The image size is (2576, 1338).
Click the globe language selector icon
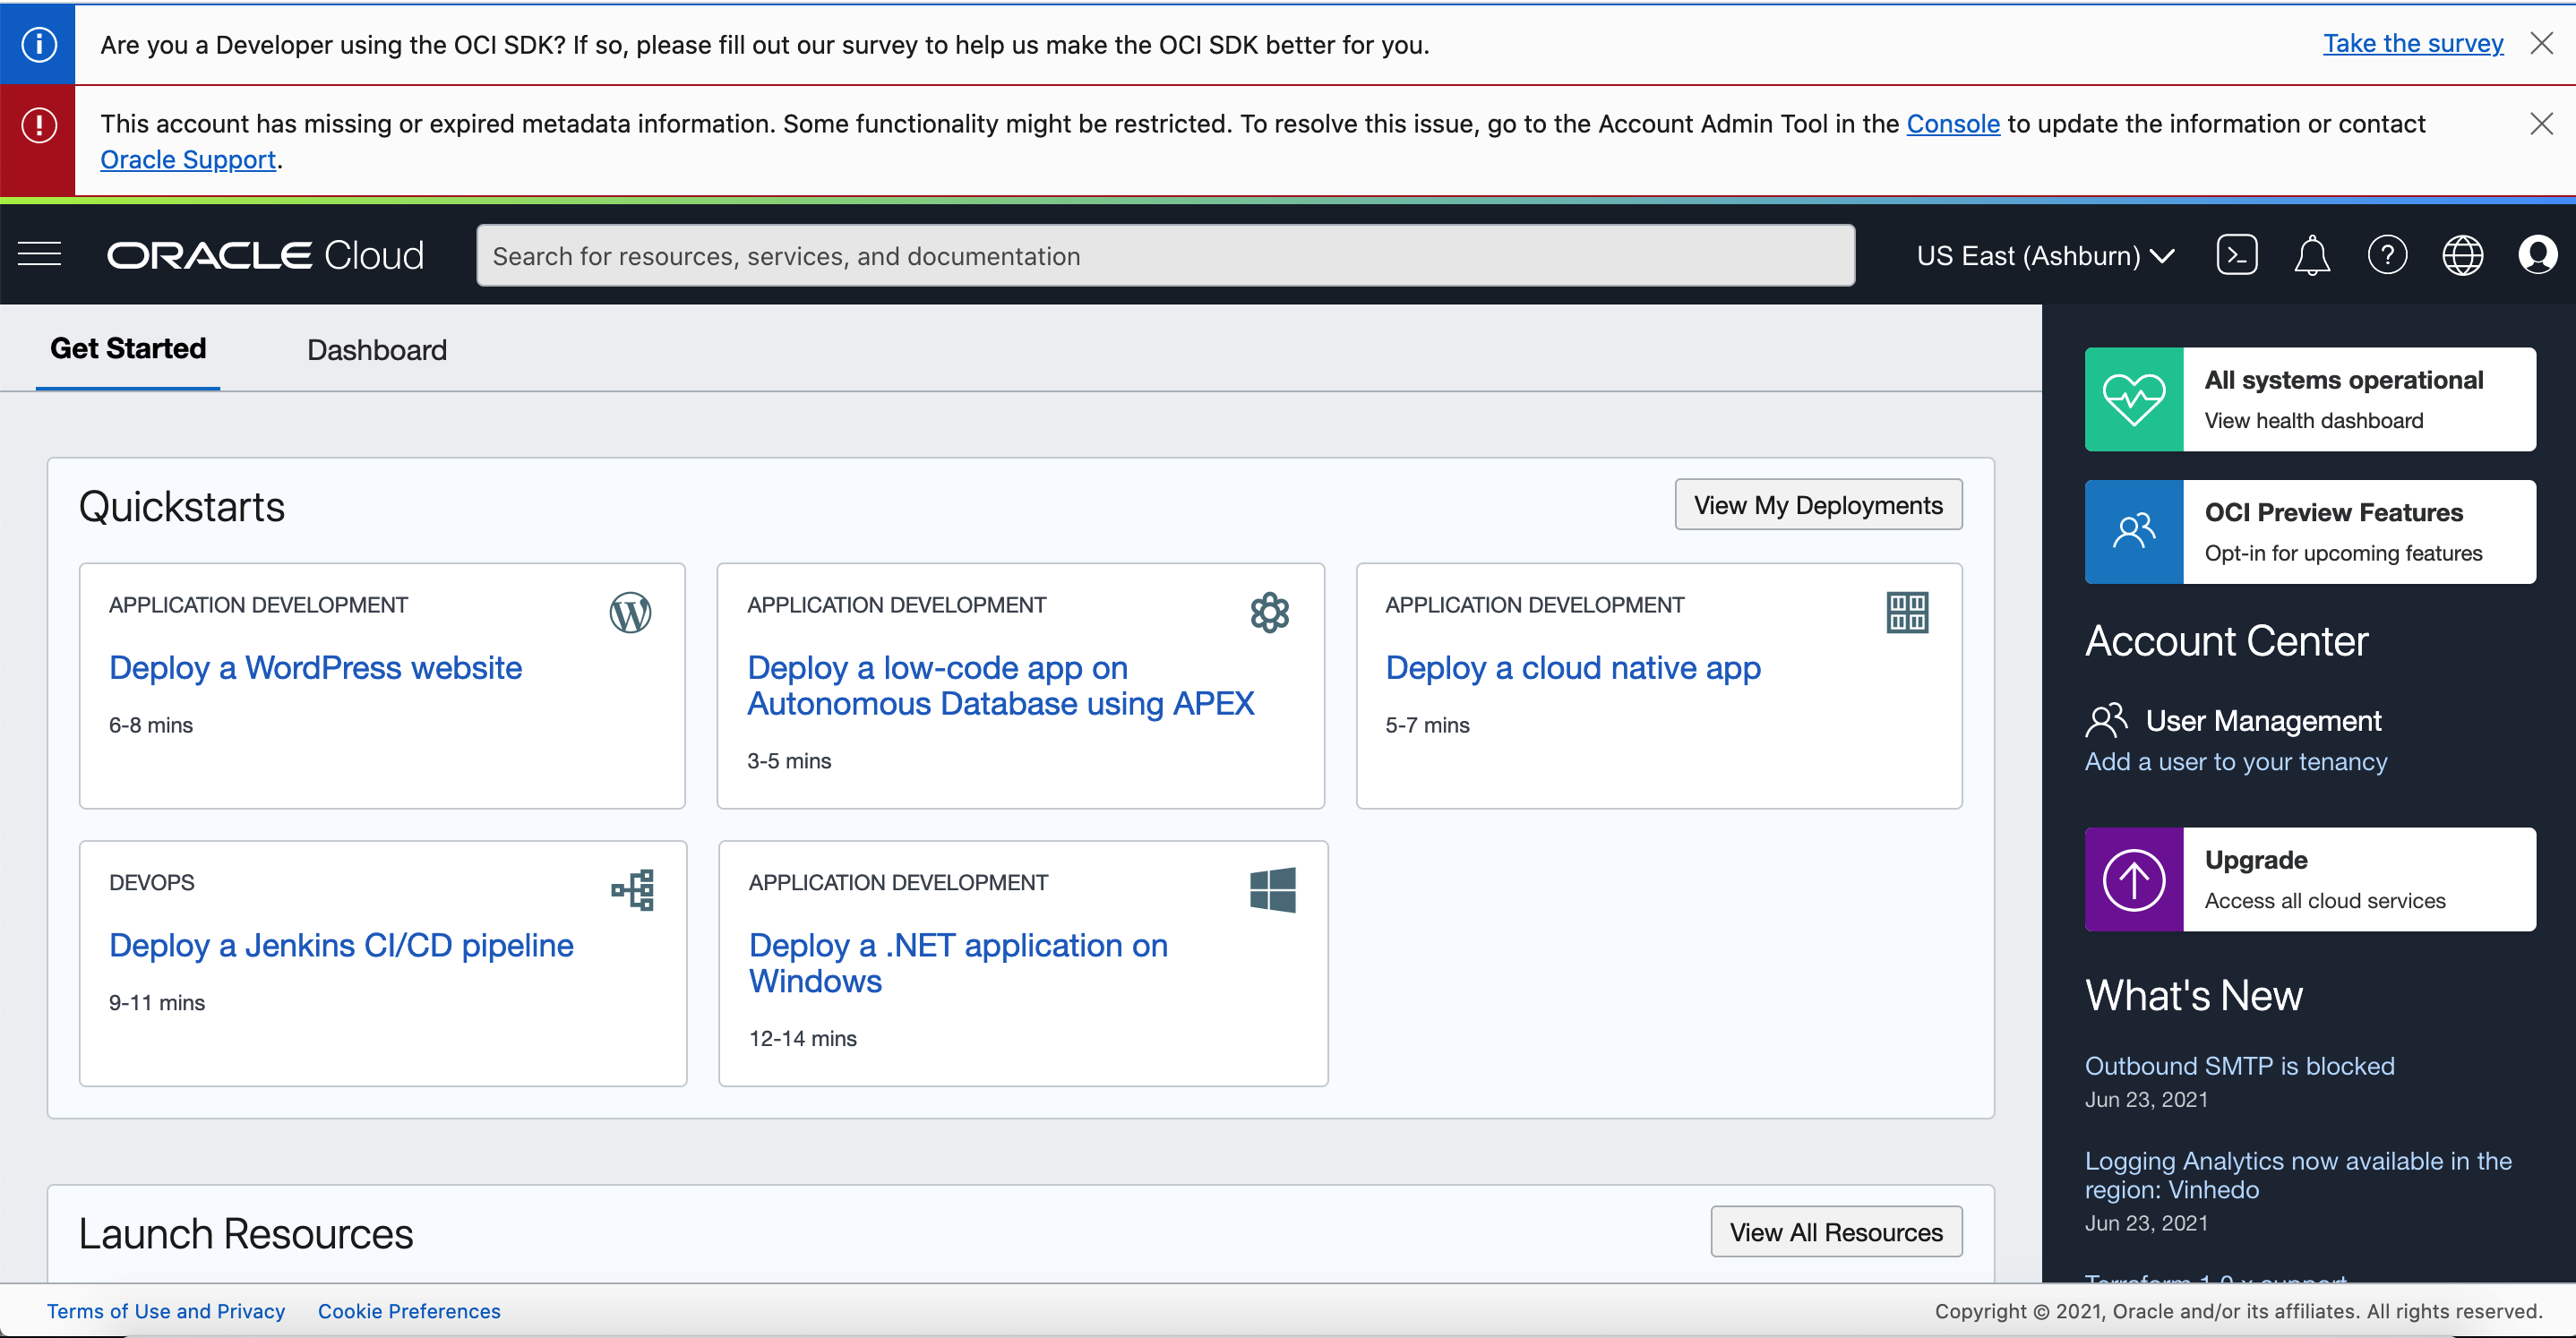point(2462,255)
